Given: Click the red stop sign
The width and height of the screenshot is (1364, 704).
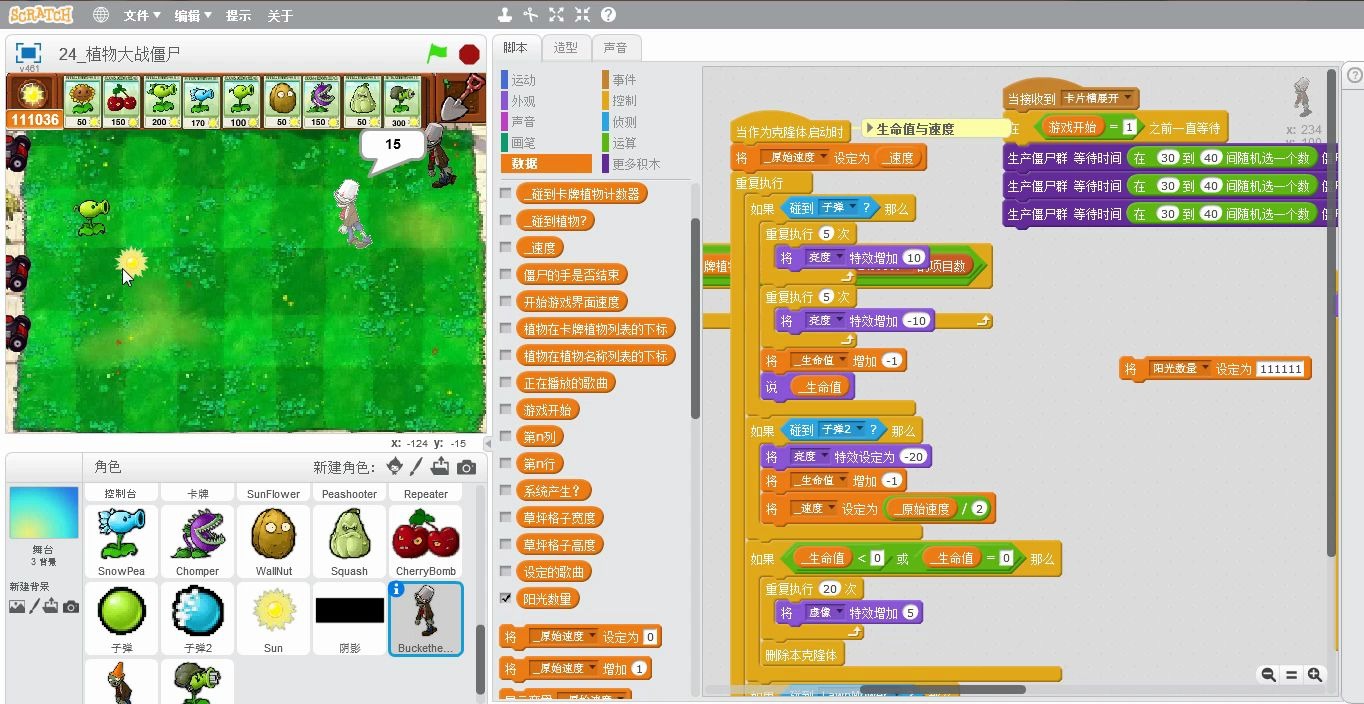Looking at the screenshot, I should [x=469, y=54].
